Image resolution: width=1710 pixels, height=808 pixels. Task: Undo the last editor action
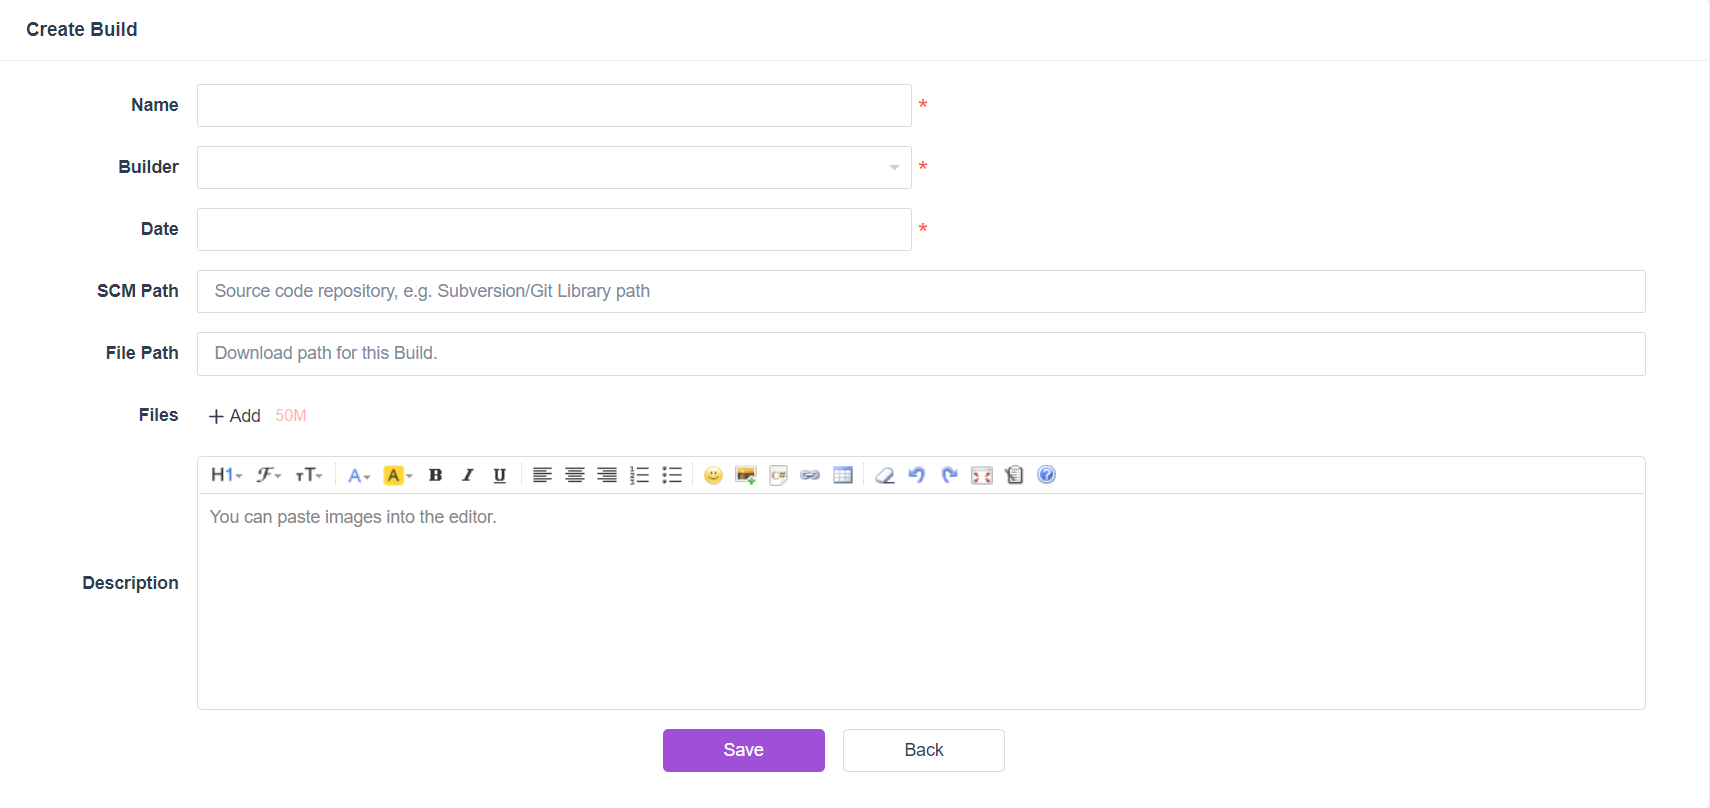click(x=917, y=475)
